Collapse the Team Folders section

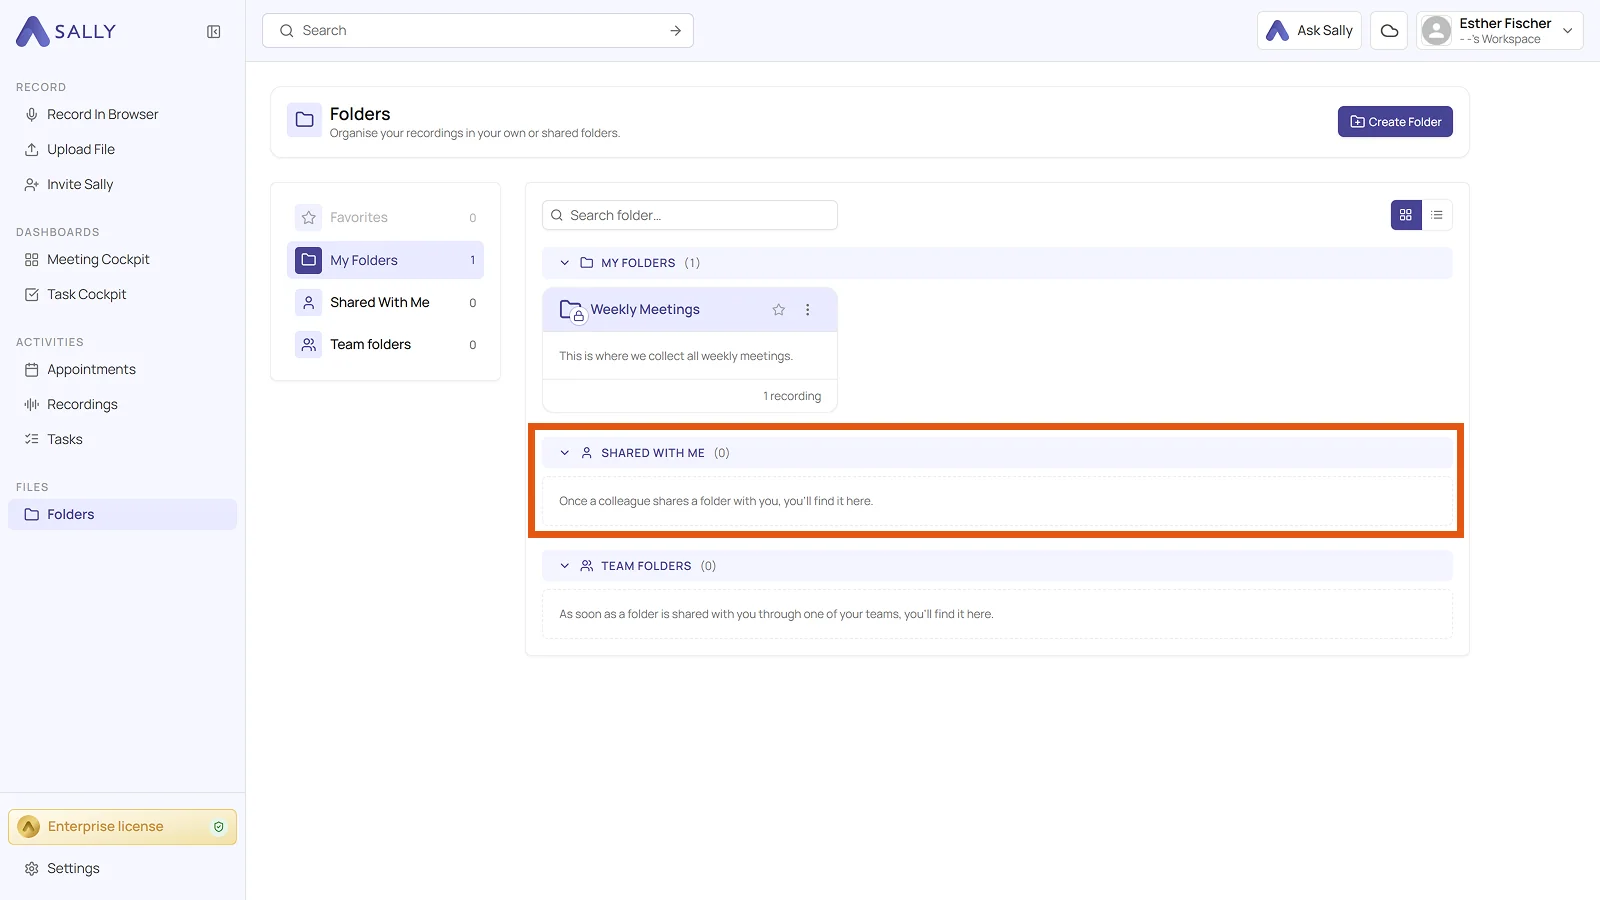pyautogui.click(x=565, y=566)
